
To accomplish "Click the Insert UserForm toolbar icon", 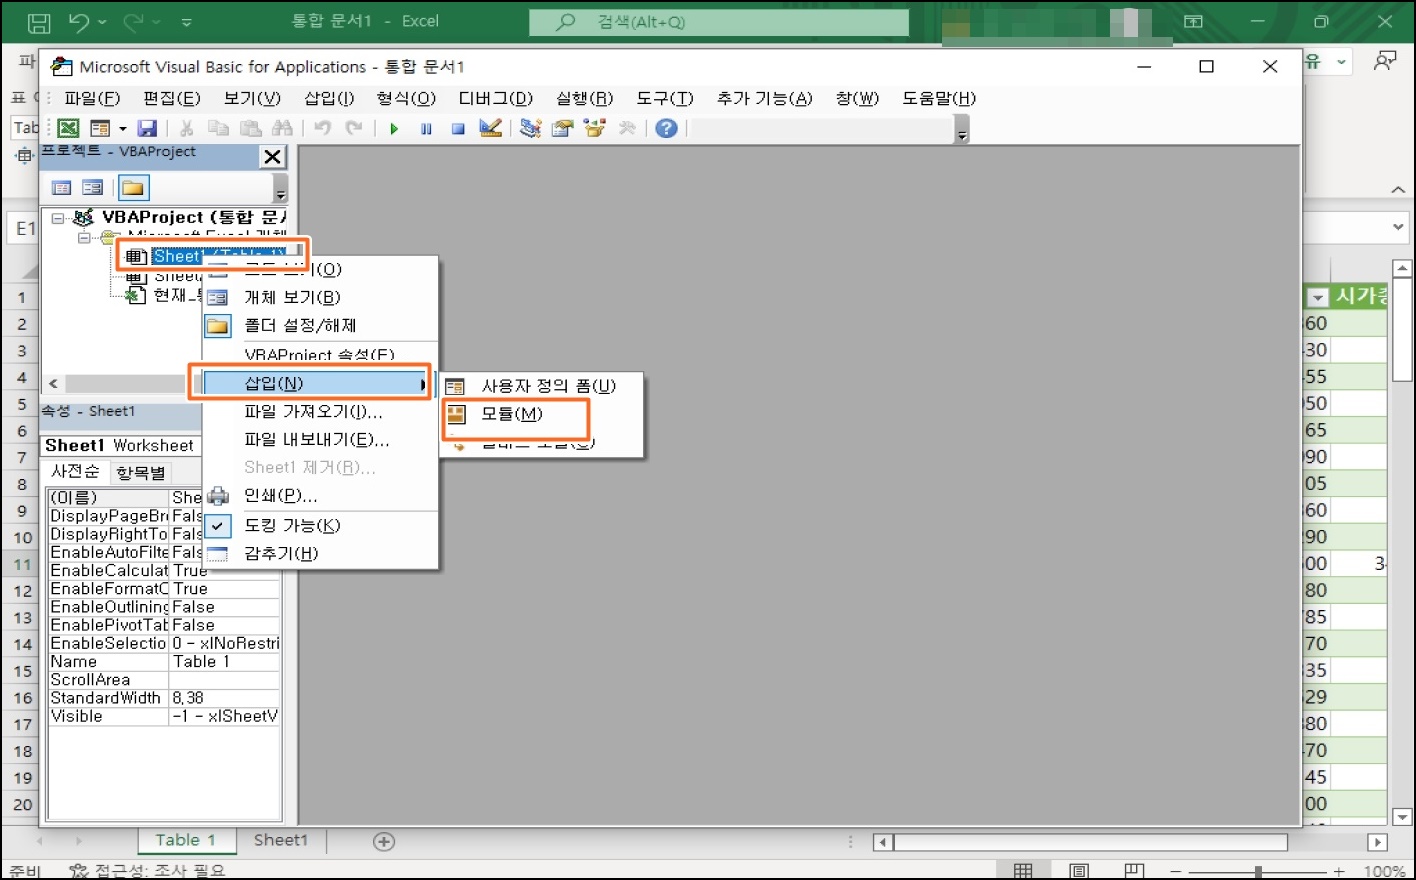I will pyautogui.click(x=99, y=128).
